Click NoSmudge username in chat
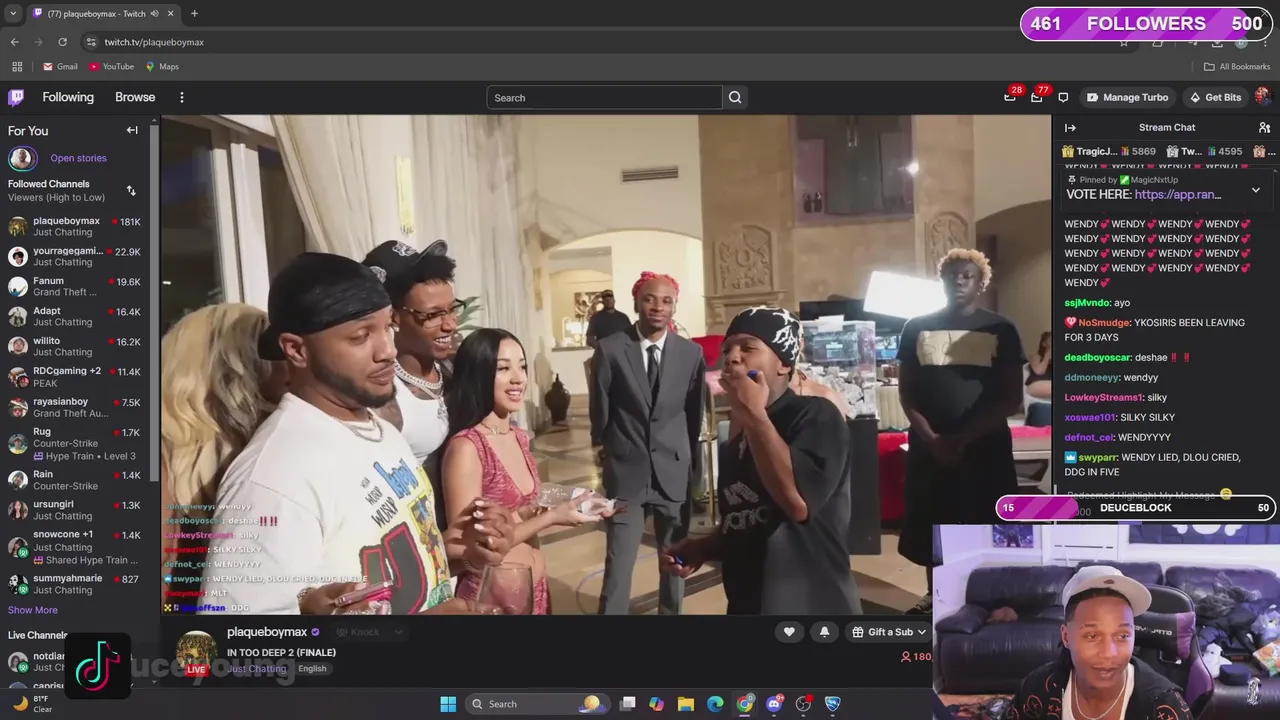Screen dimensions: 1280x720 pyautogui.click(x=1104, y=323)
